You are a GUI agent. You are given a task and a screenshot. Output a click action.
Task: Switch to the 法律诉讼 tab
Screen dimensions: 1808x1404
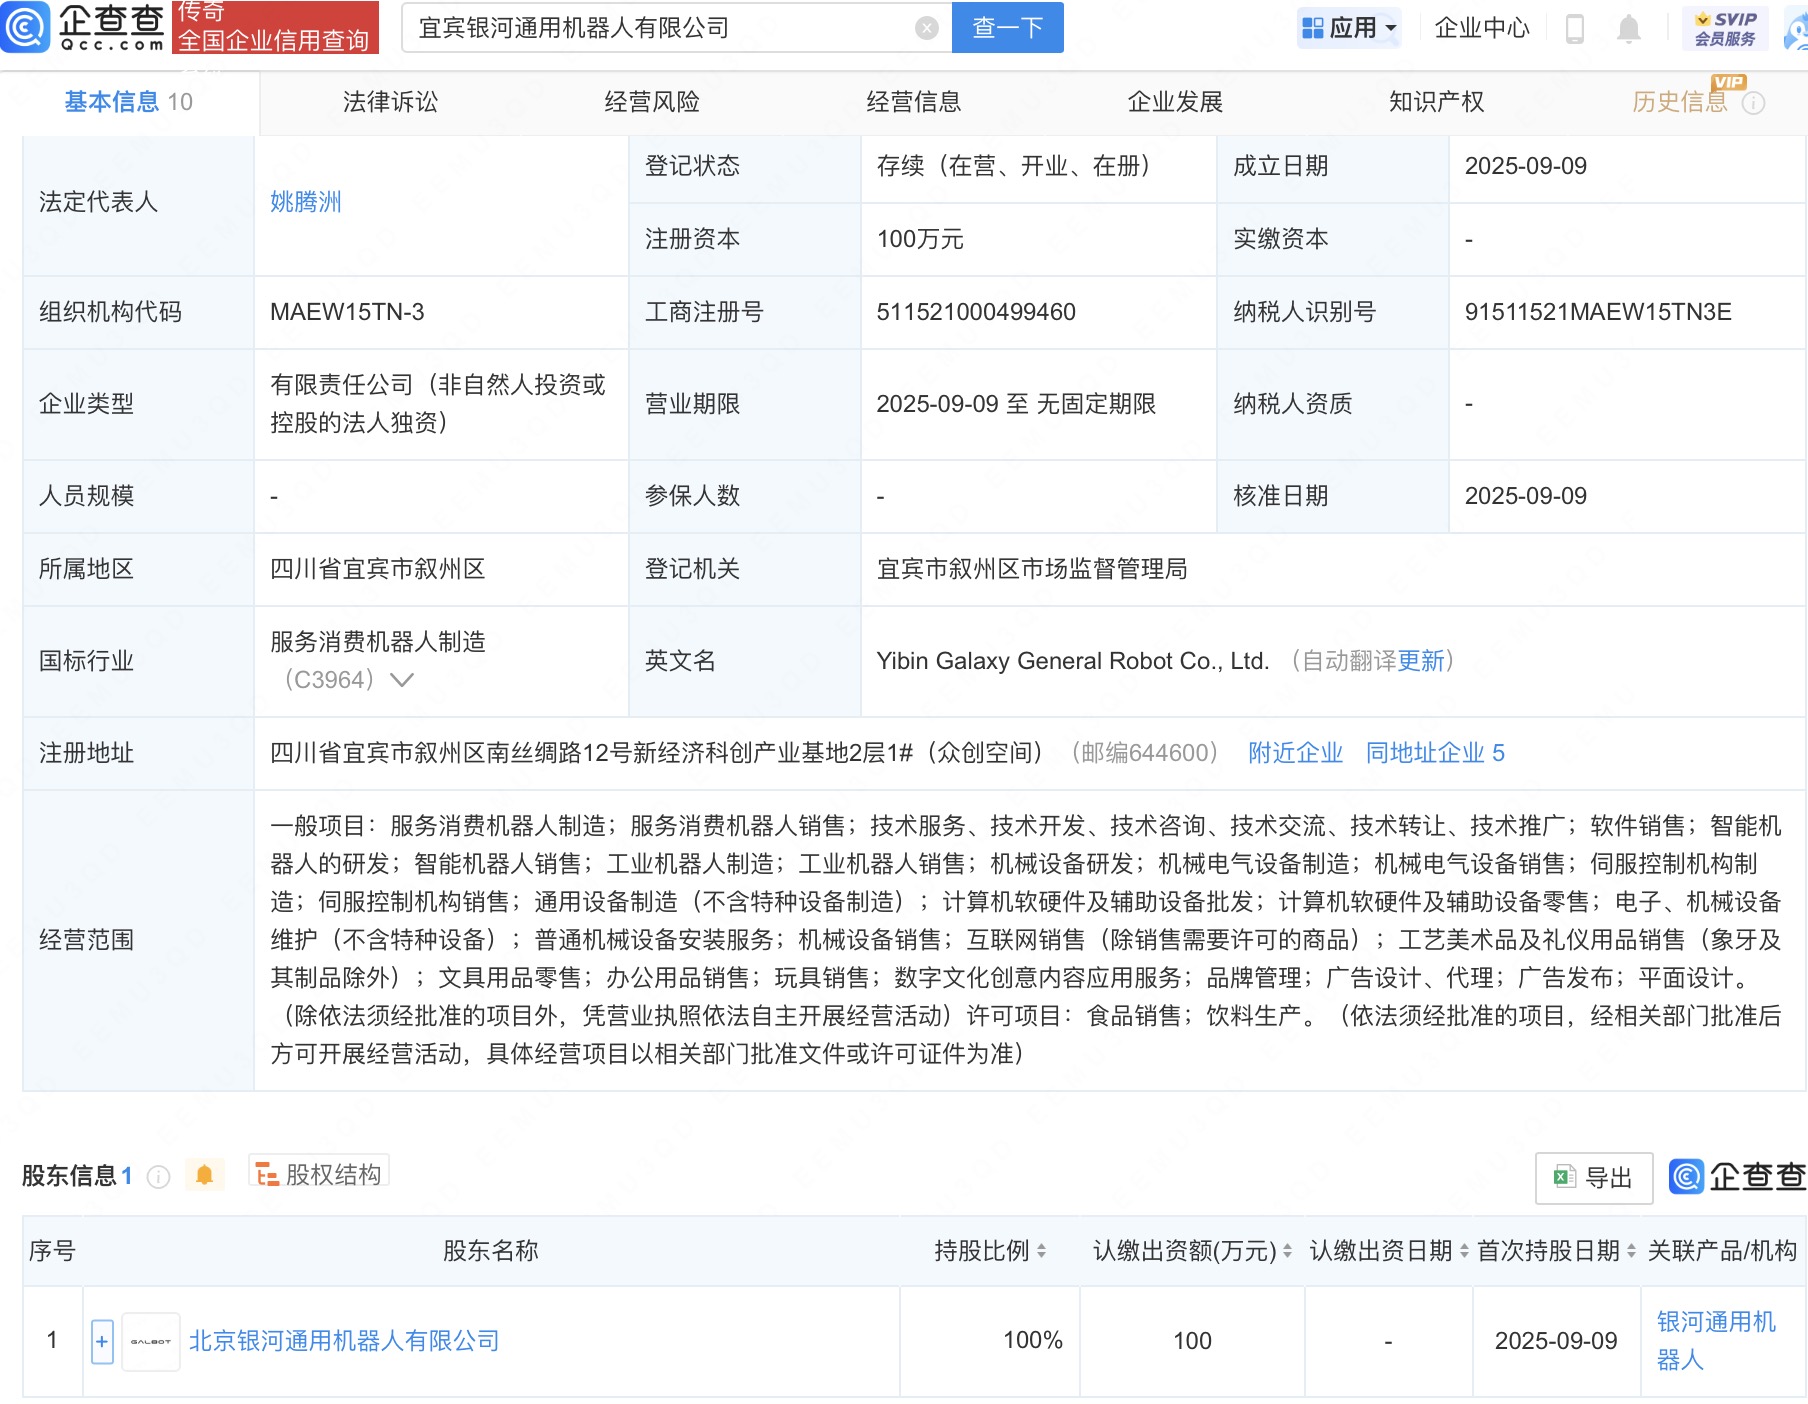click(390, 102)
